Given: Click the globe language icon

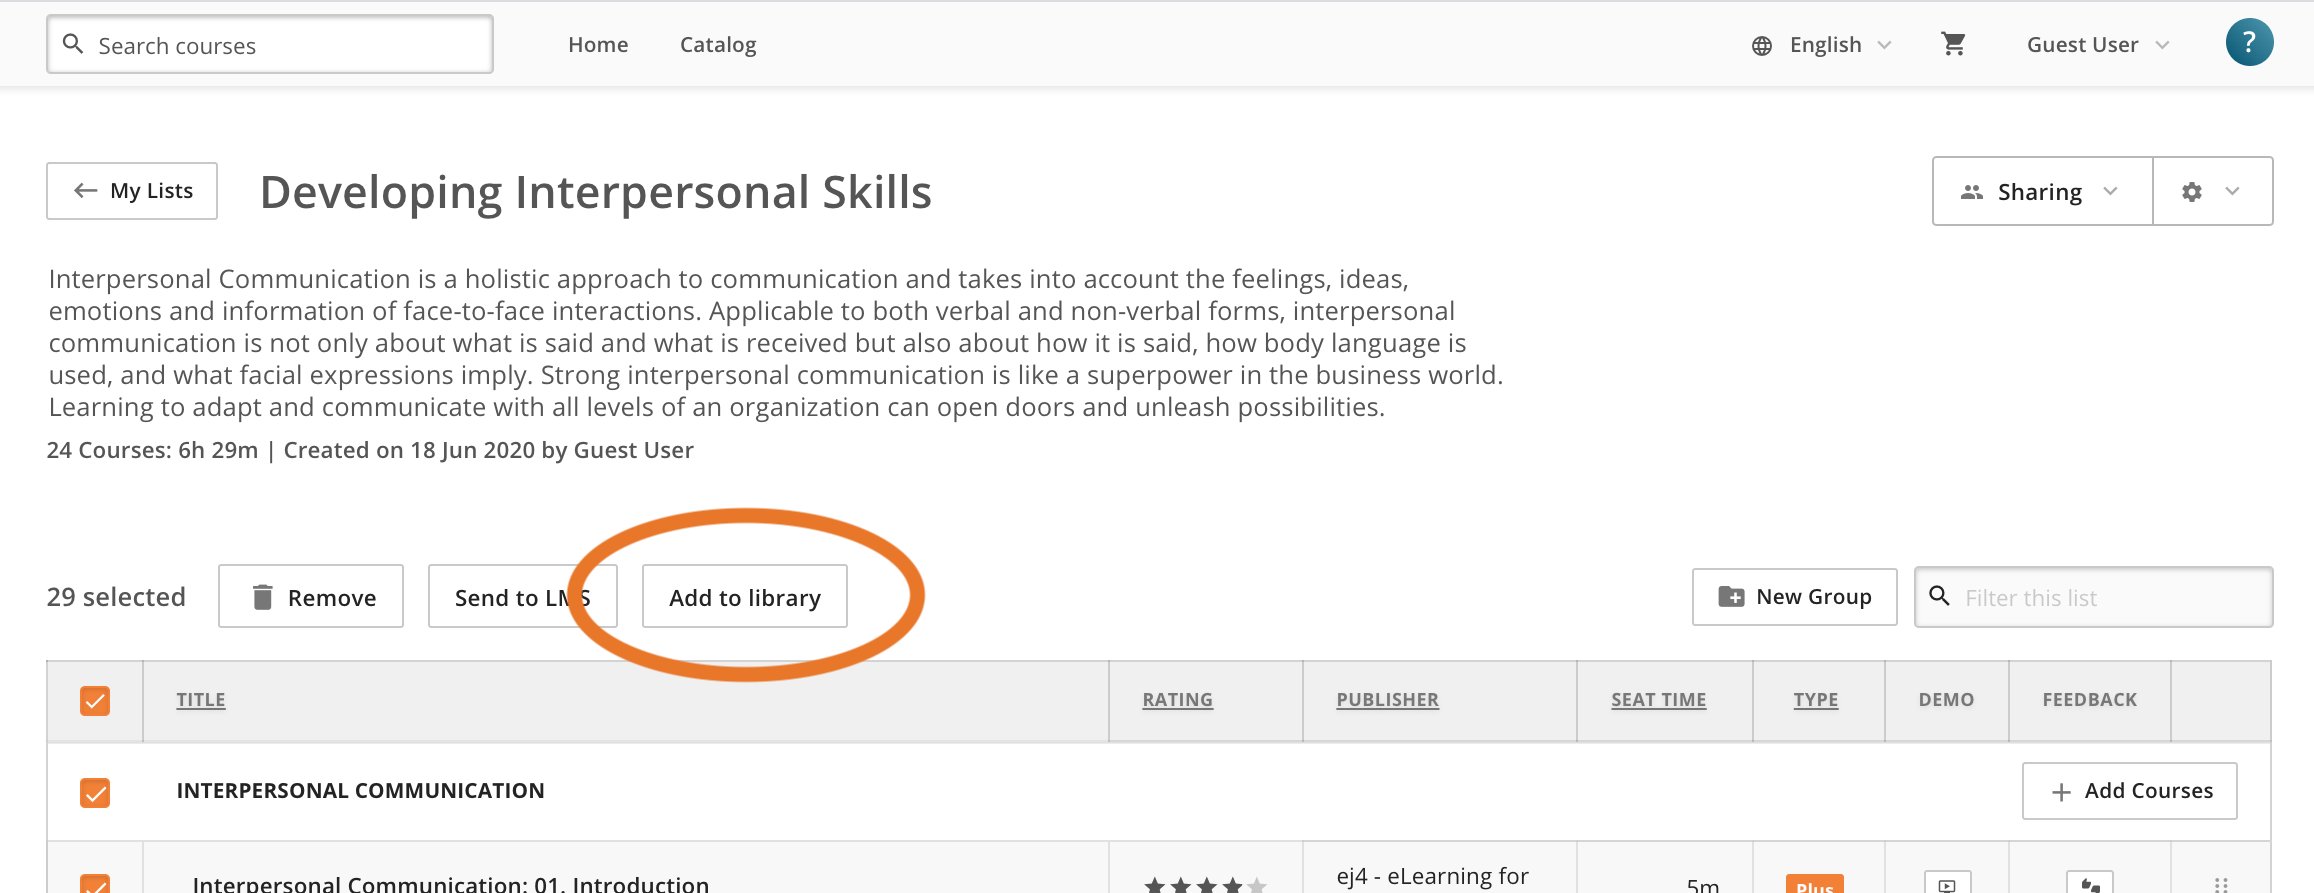Looking at the screenshot, I should click(1762, 46).
